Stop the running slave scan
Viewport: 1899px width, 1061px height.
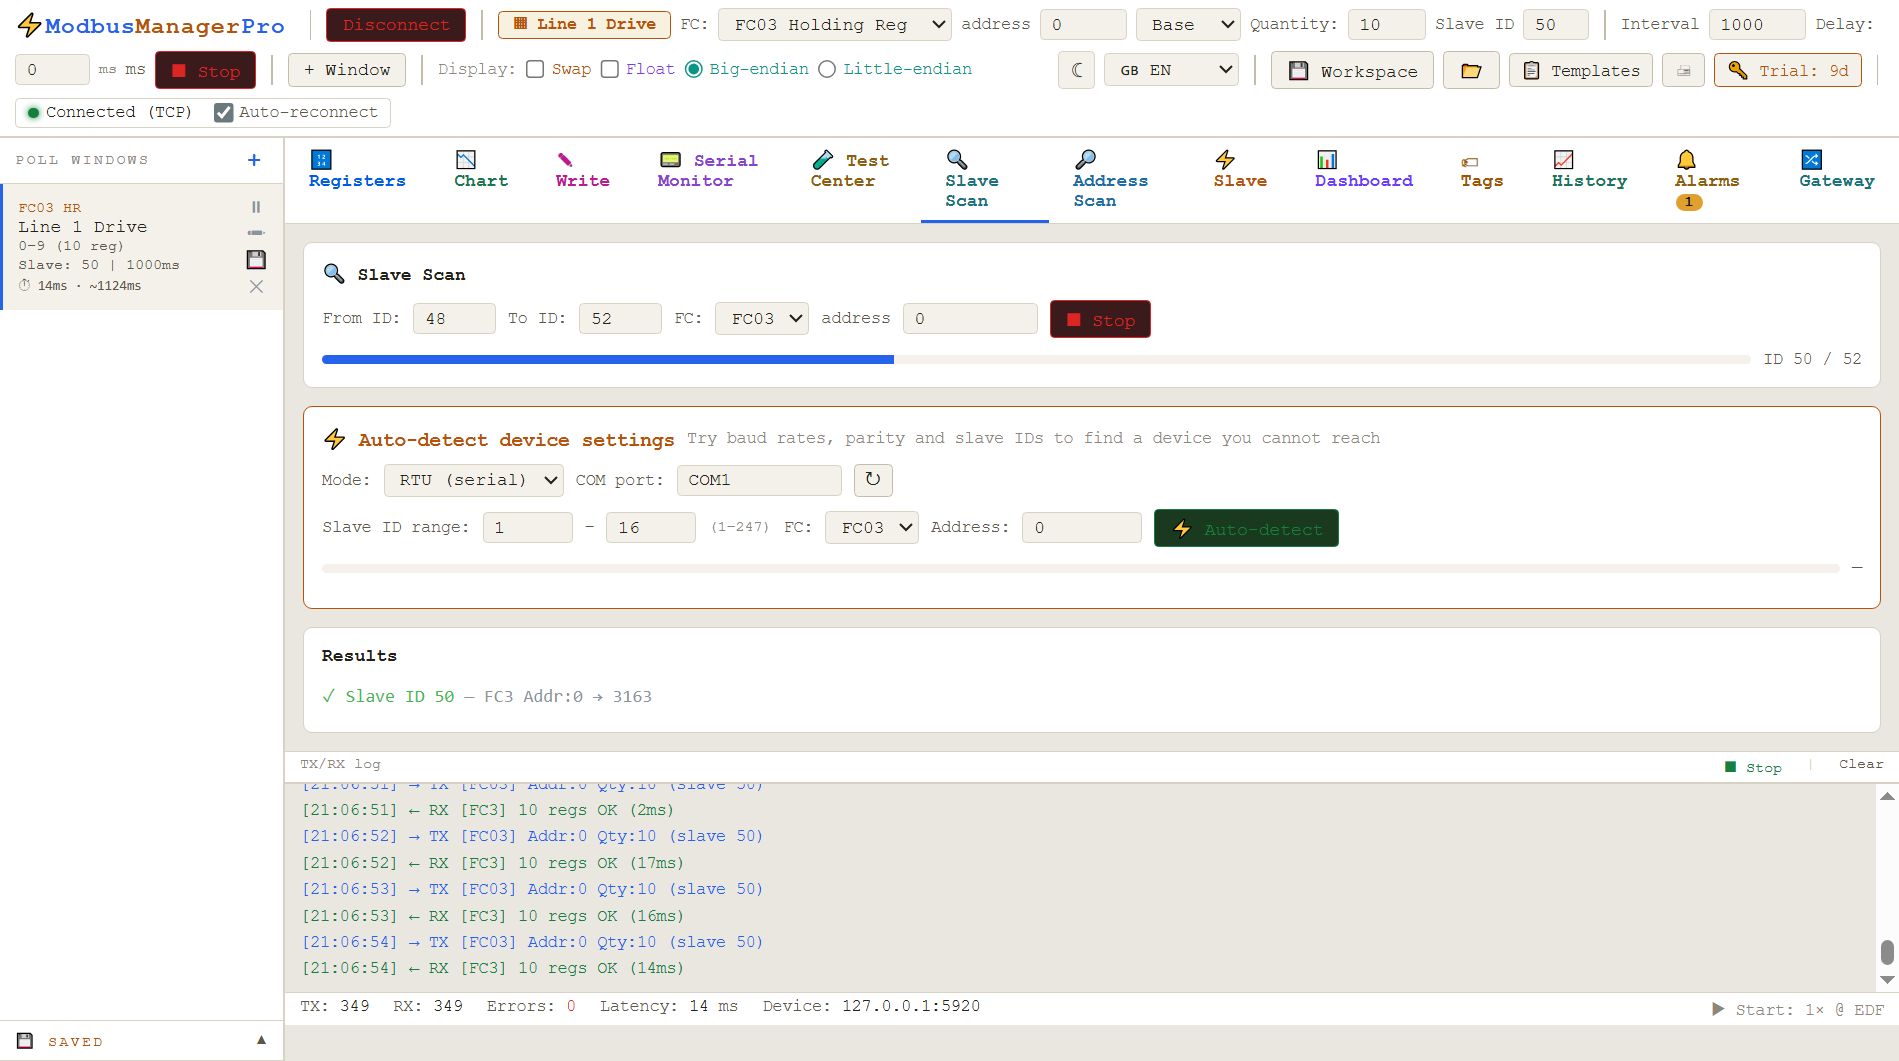pos(1100,319)
